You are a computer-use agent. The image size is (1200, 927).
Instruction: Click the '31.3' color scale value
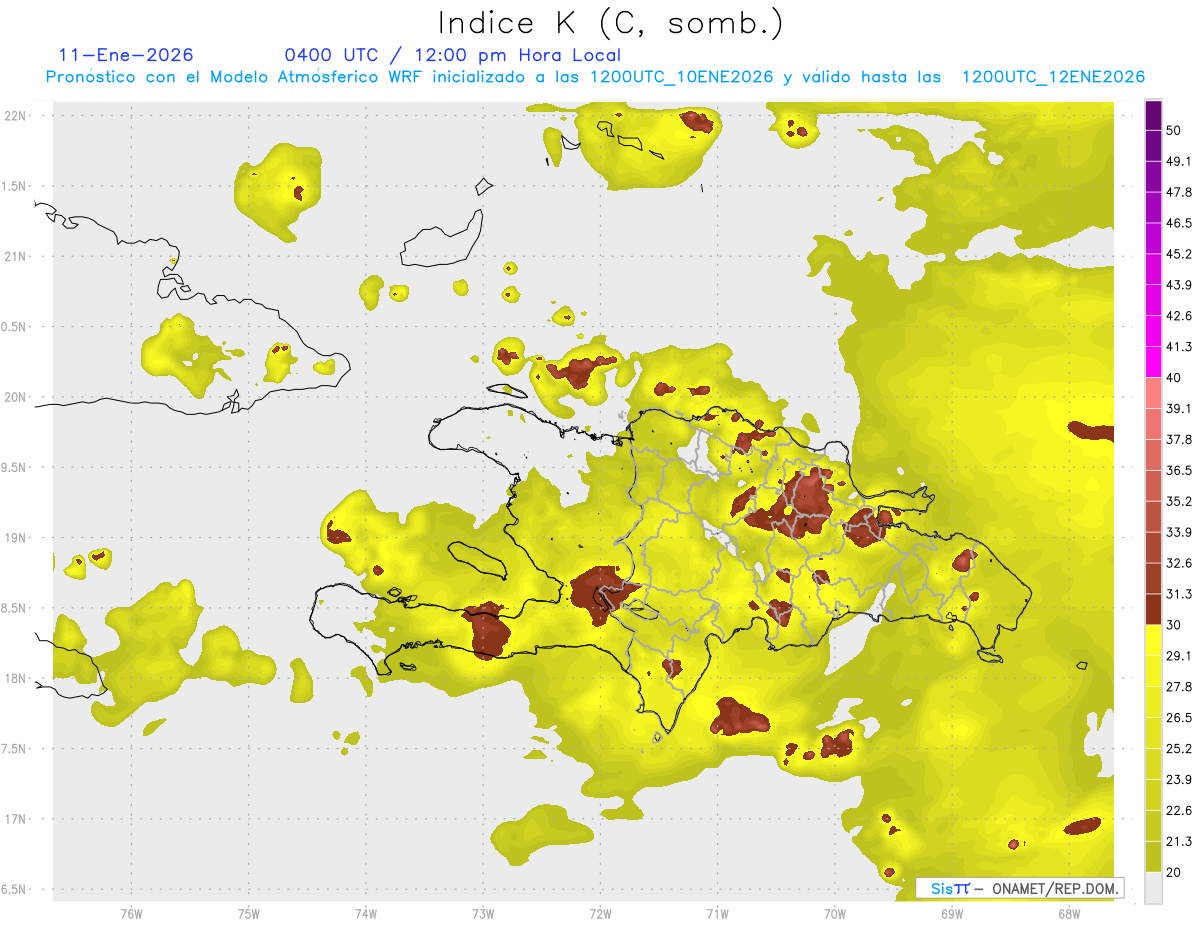pyautogui.click(x=1178, y=594)
